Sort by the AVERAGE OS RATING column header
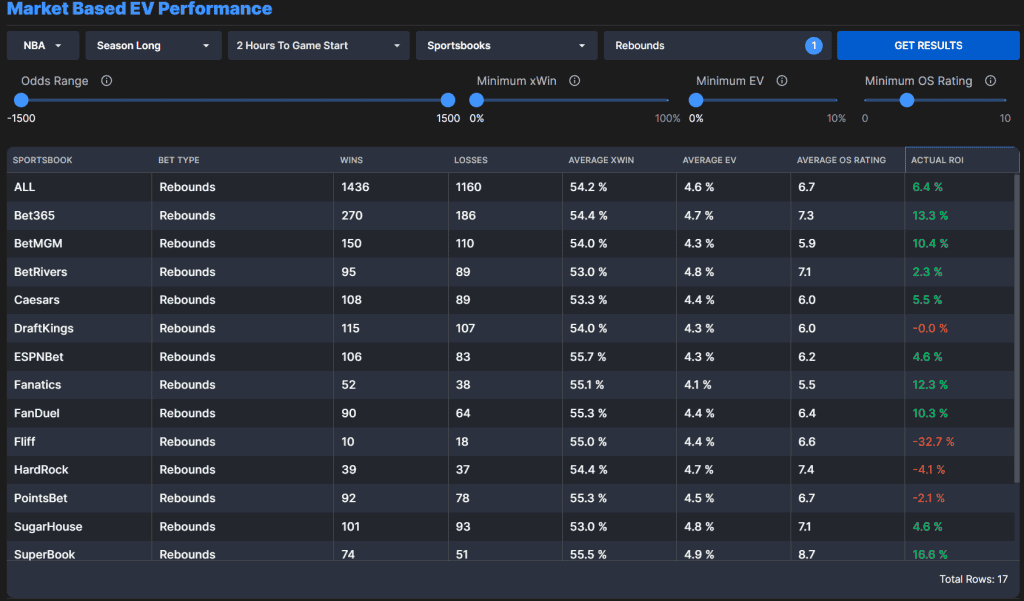 (x=848, y=160)
